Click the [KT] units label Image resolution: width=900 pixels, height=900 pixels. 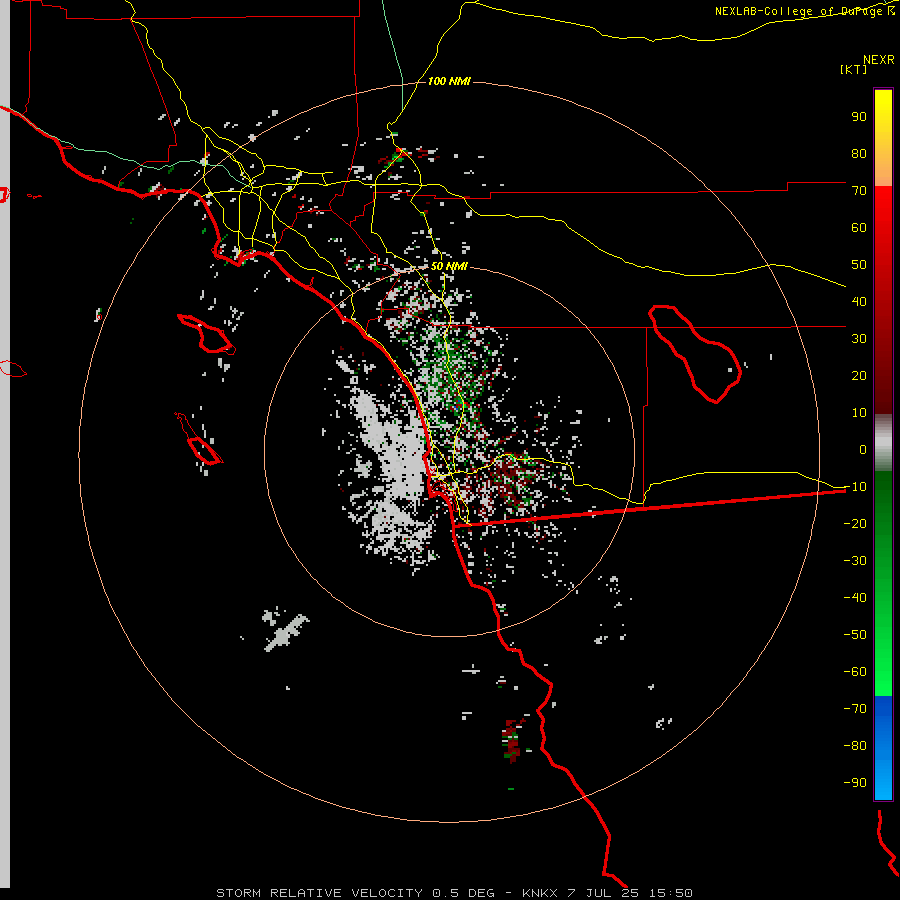[x=854, y=69]
